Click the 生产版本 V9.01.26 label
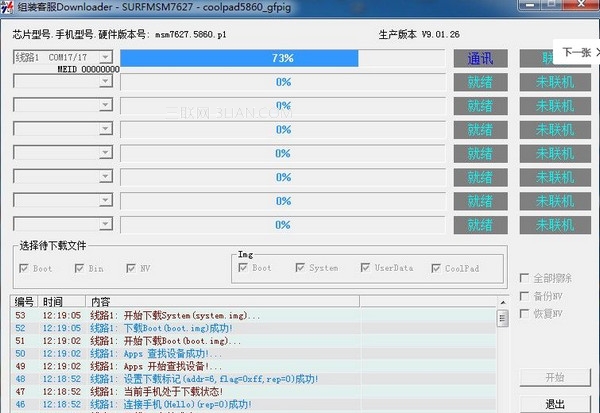This screenshot has width=600, height=413. click(419, 34)
